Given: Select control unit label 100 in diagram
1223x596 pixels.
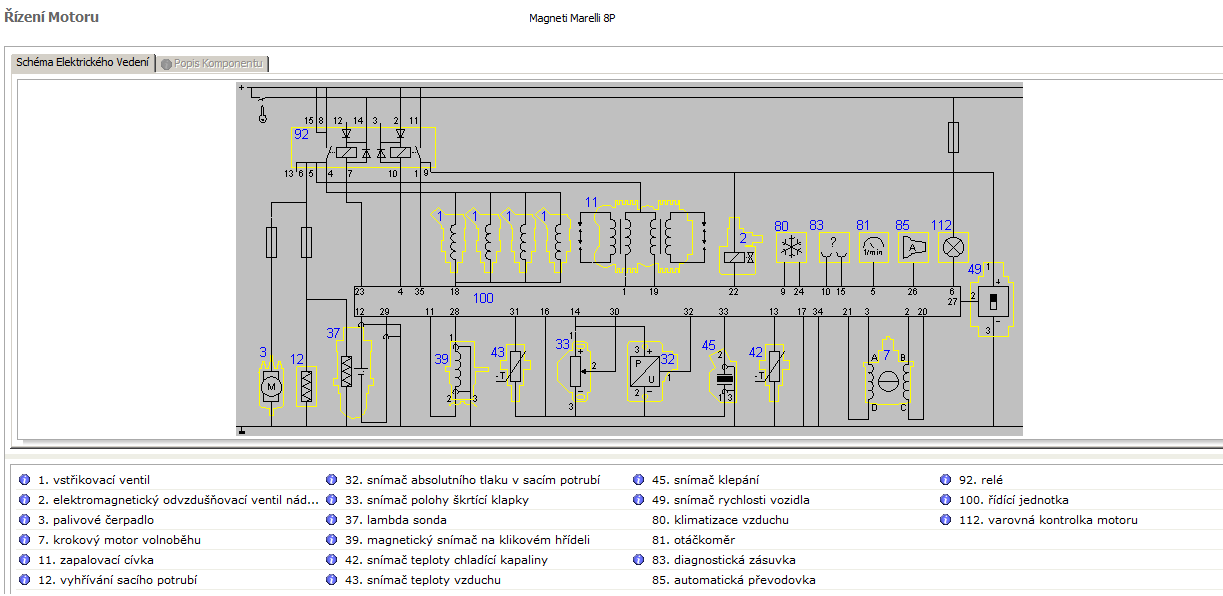Looking at the screenshot, I should pyautogui.click(x=483, y=298).
